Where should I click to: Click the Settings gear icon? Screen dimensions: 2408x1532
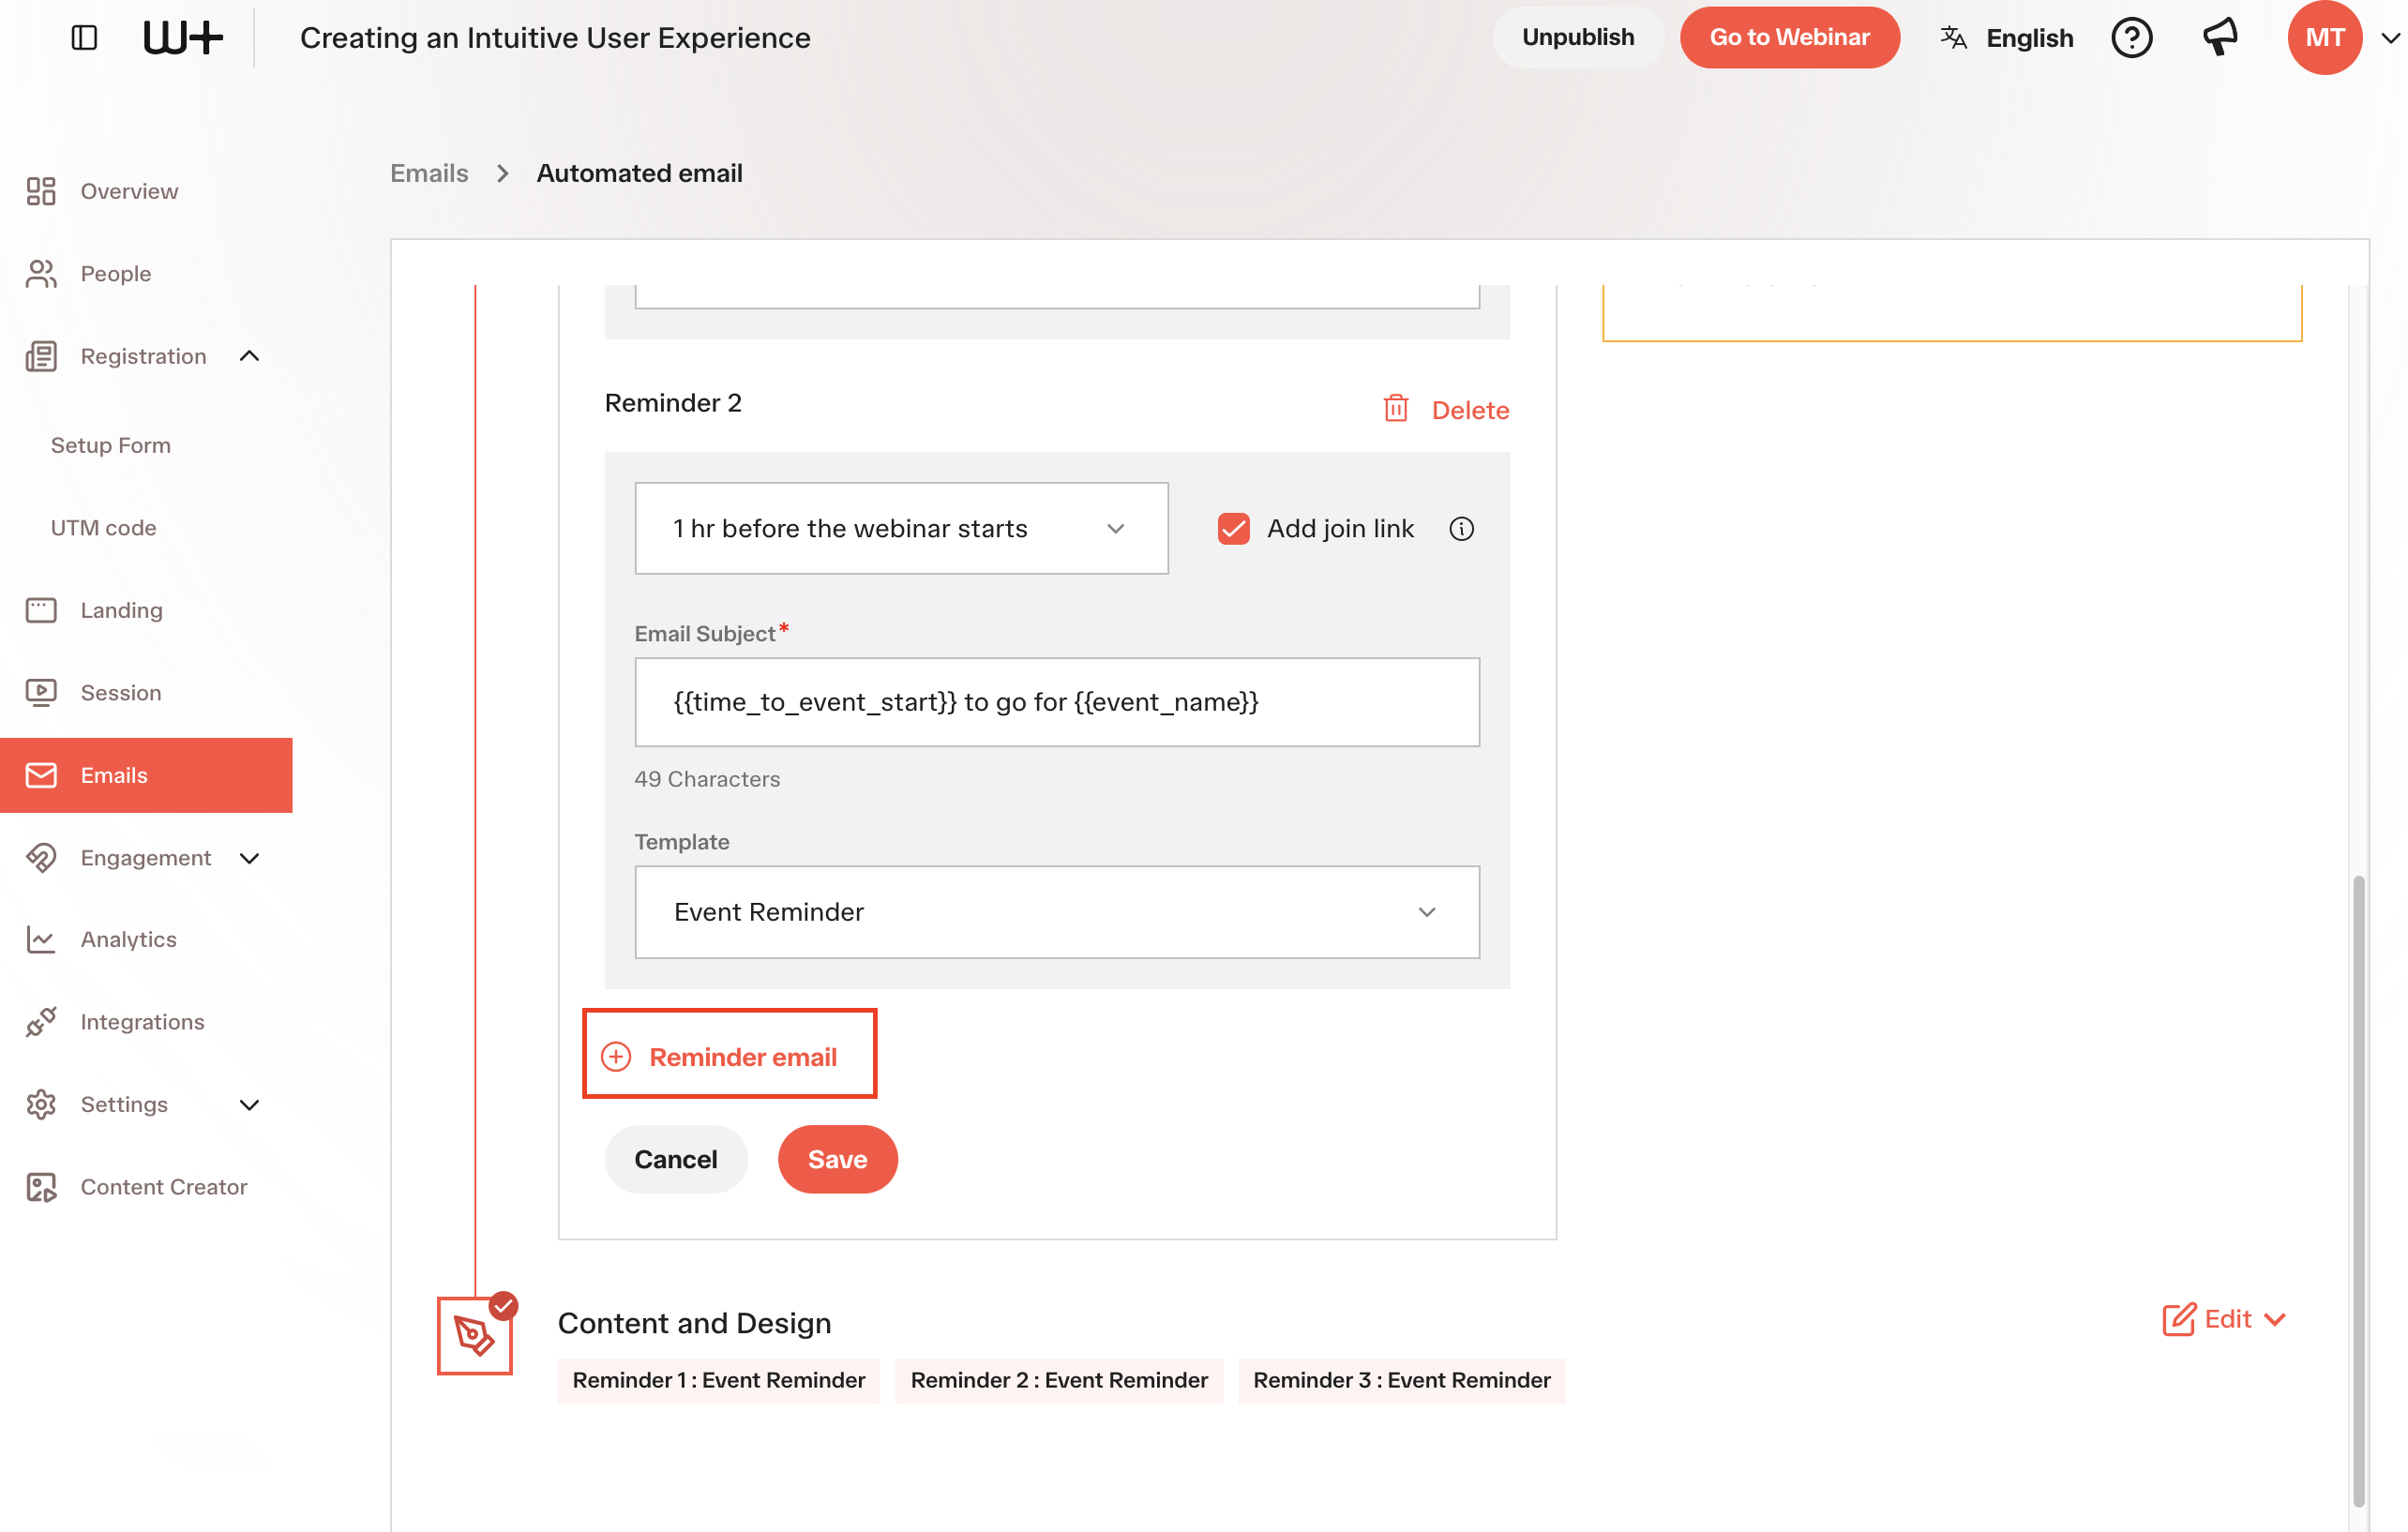point(41,1104)
